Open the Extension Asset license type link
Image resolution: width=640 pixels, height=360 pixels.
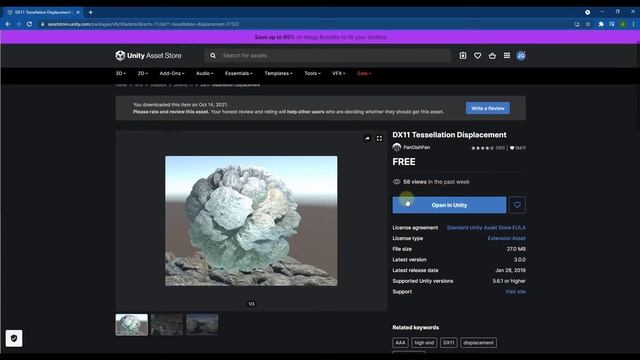point(507,238)
